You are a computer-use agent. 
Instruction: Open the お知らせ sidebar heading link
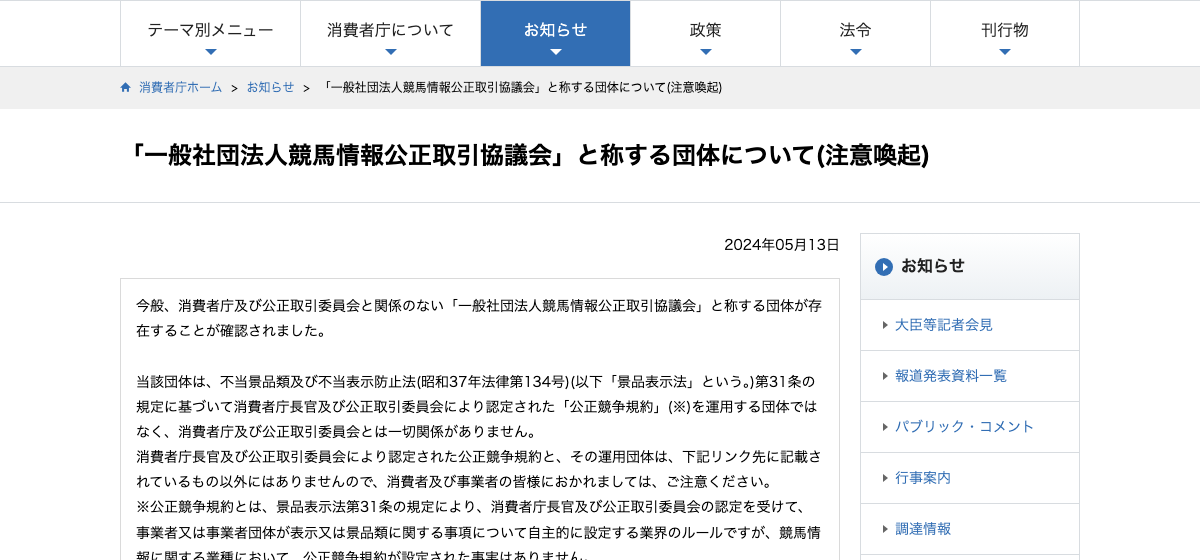tap(933, 266)
